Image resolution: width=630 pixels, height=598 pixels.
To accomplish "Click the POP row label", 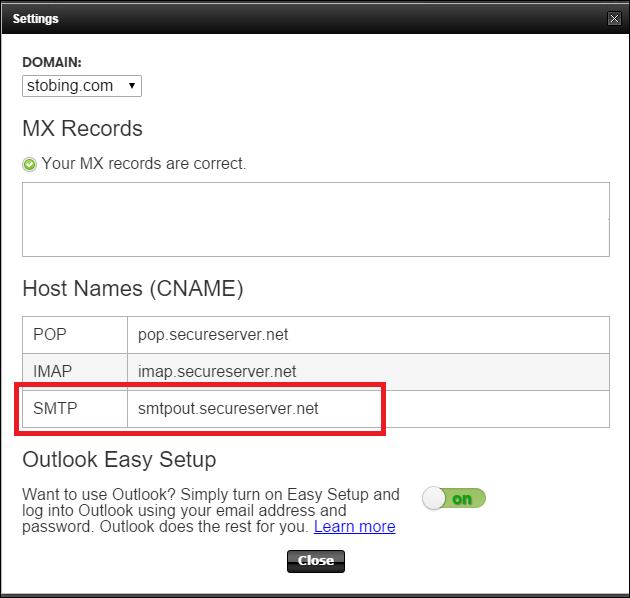I will point(50,334).
